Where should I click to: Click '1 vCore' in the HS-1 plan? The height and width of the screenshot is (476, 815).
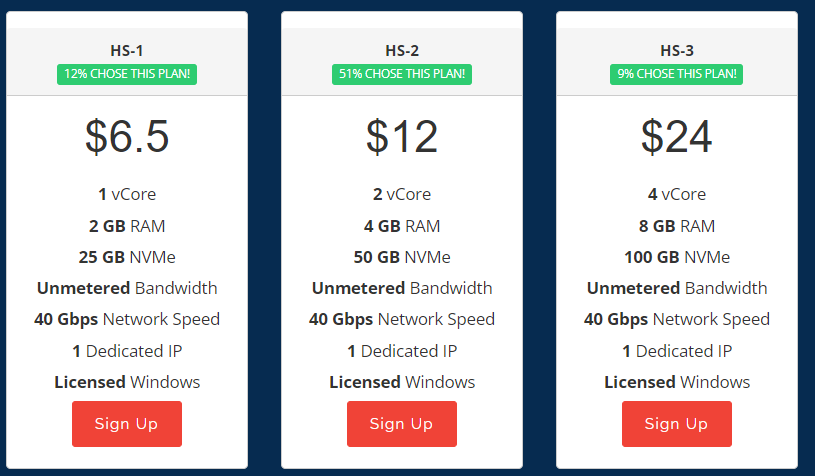[127, 194]
